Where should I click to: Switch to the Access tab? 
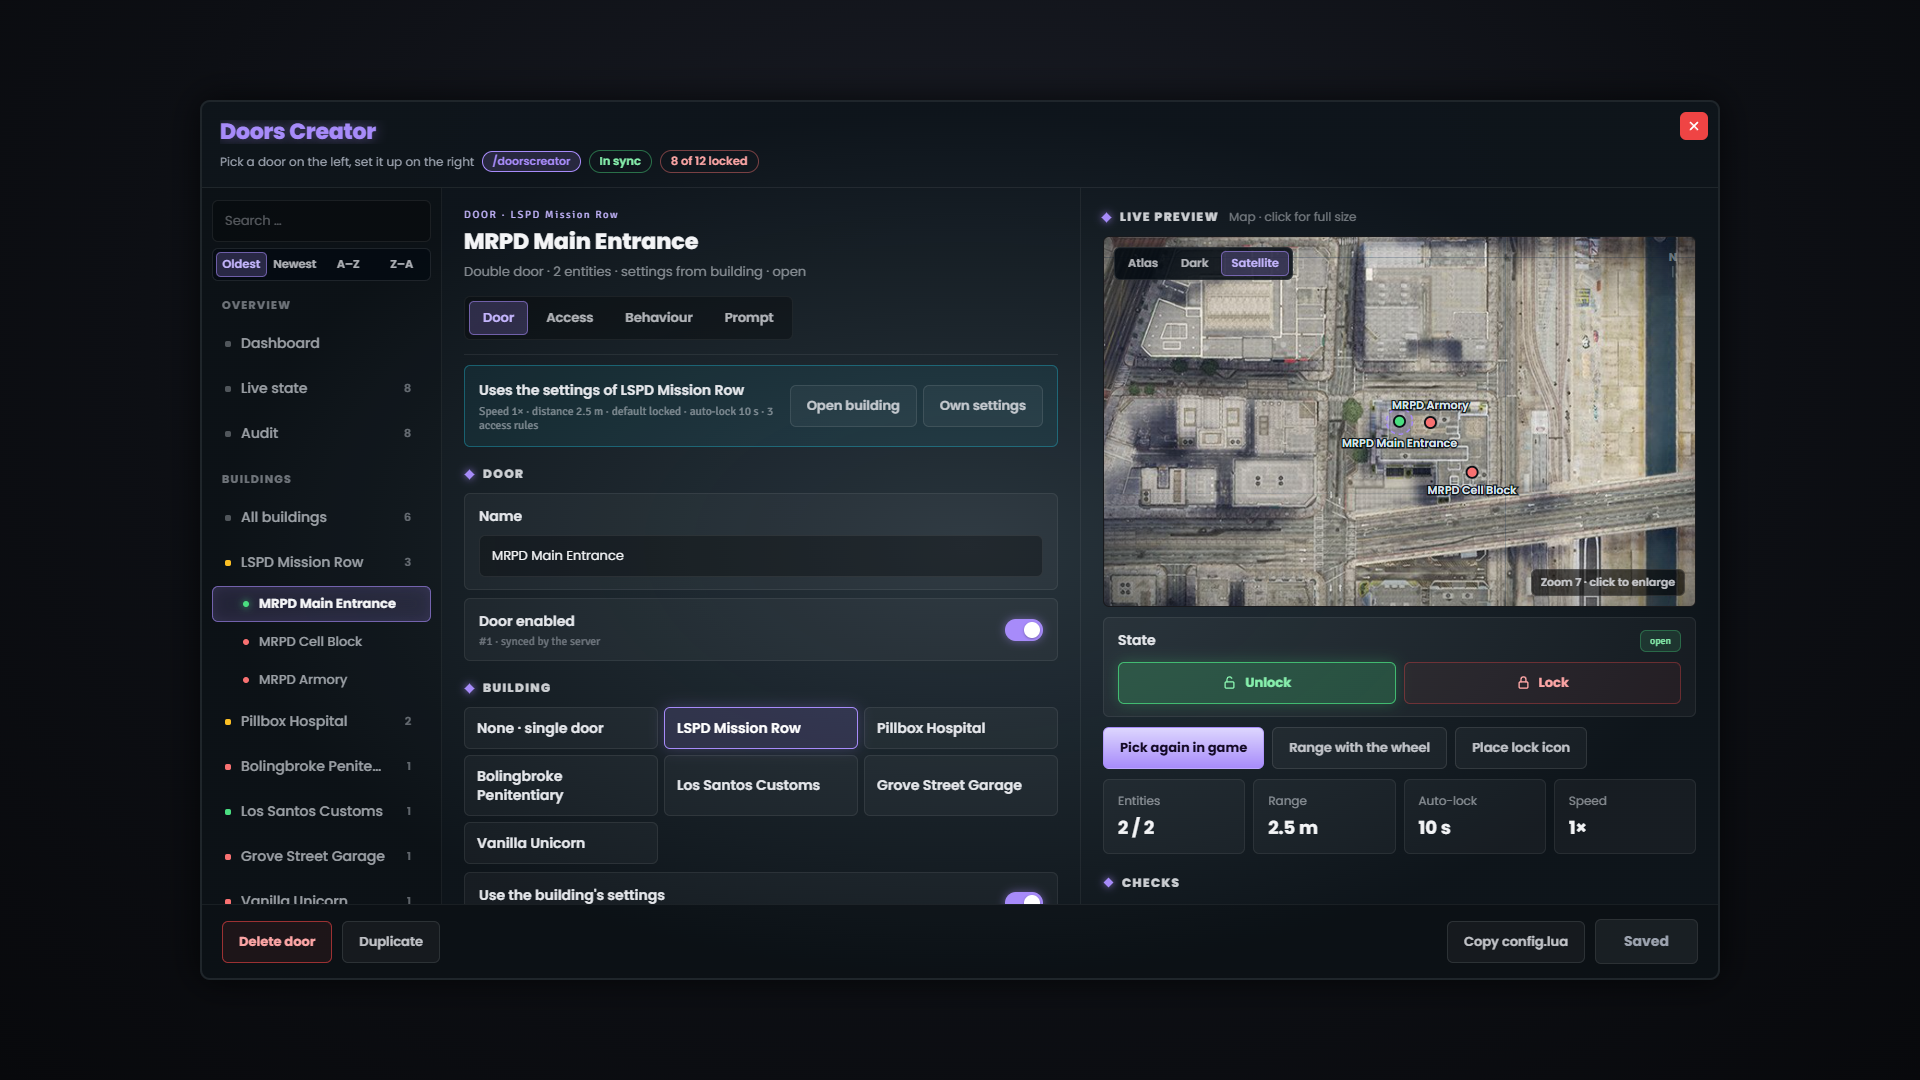[569, 318]
